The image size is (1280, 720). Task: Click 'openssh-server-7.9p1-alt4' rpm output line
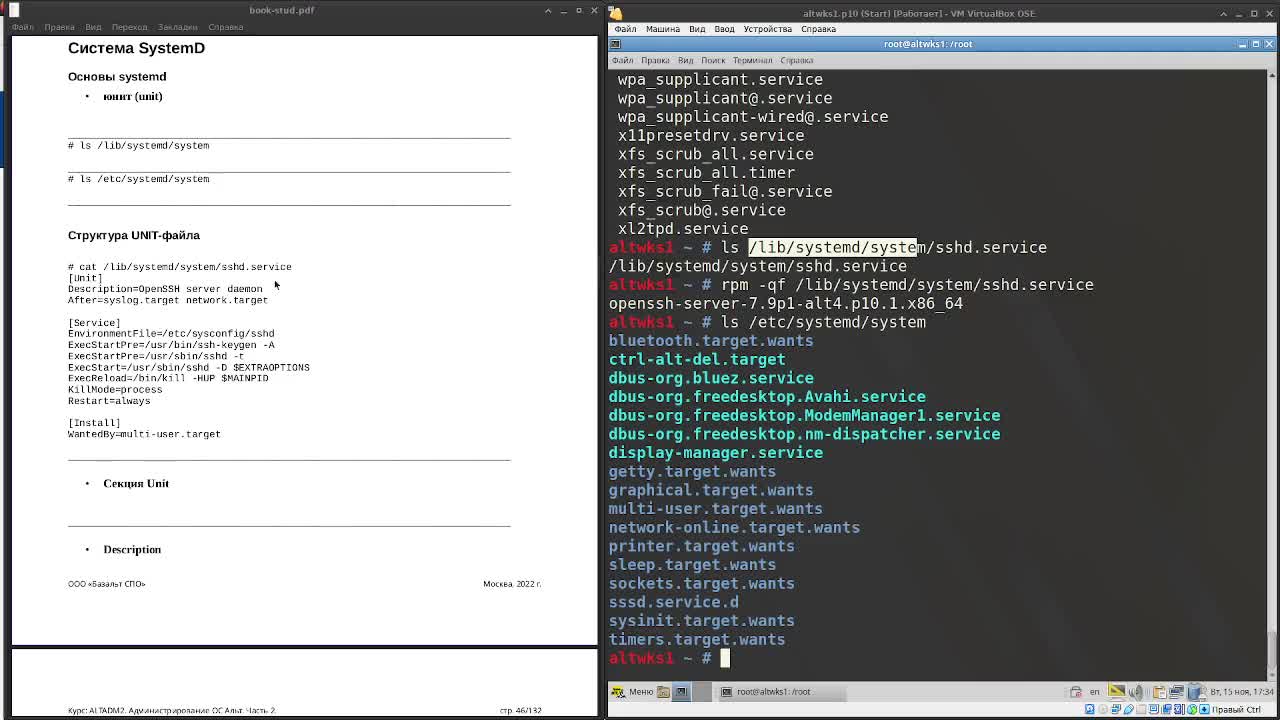point(786,304)
